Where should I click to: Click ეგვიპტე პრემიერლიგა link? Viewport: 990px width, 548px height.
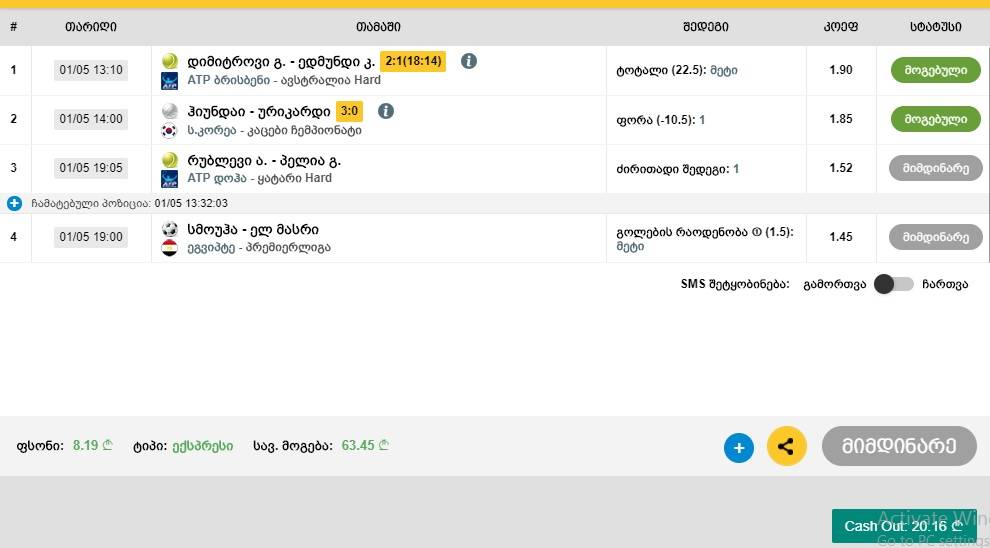[x=259, y=247]
